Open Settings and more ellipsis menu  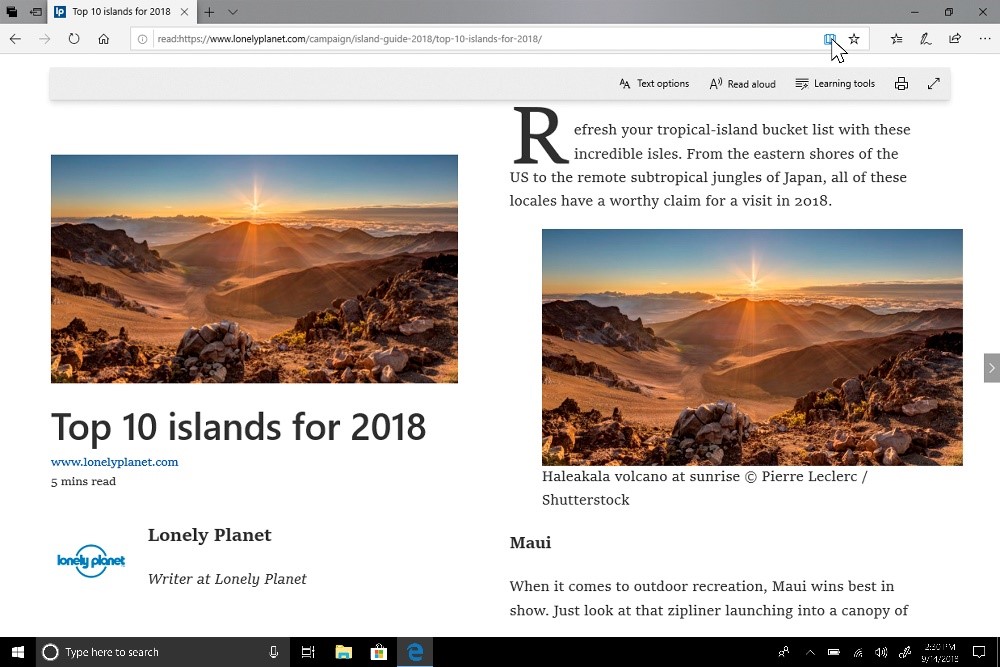click(984, 39)
